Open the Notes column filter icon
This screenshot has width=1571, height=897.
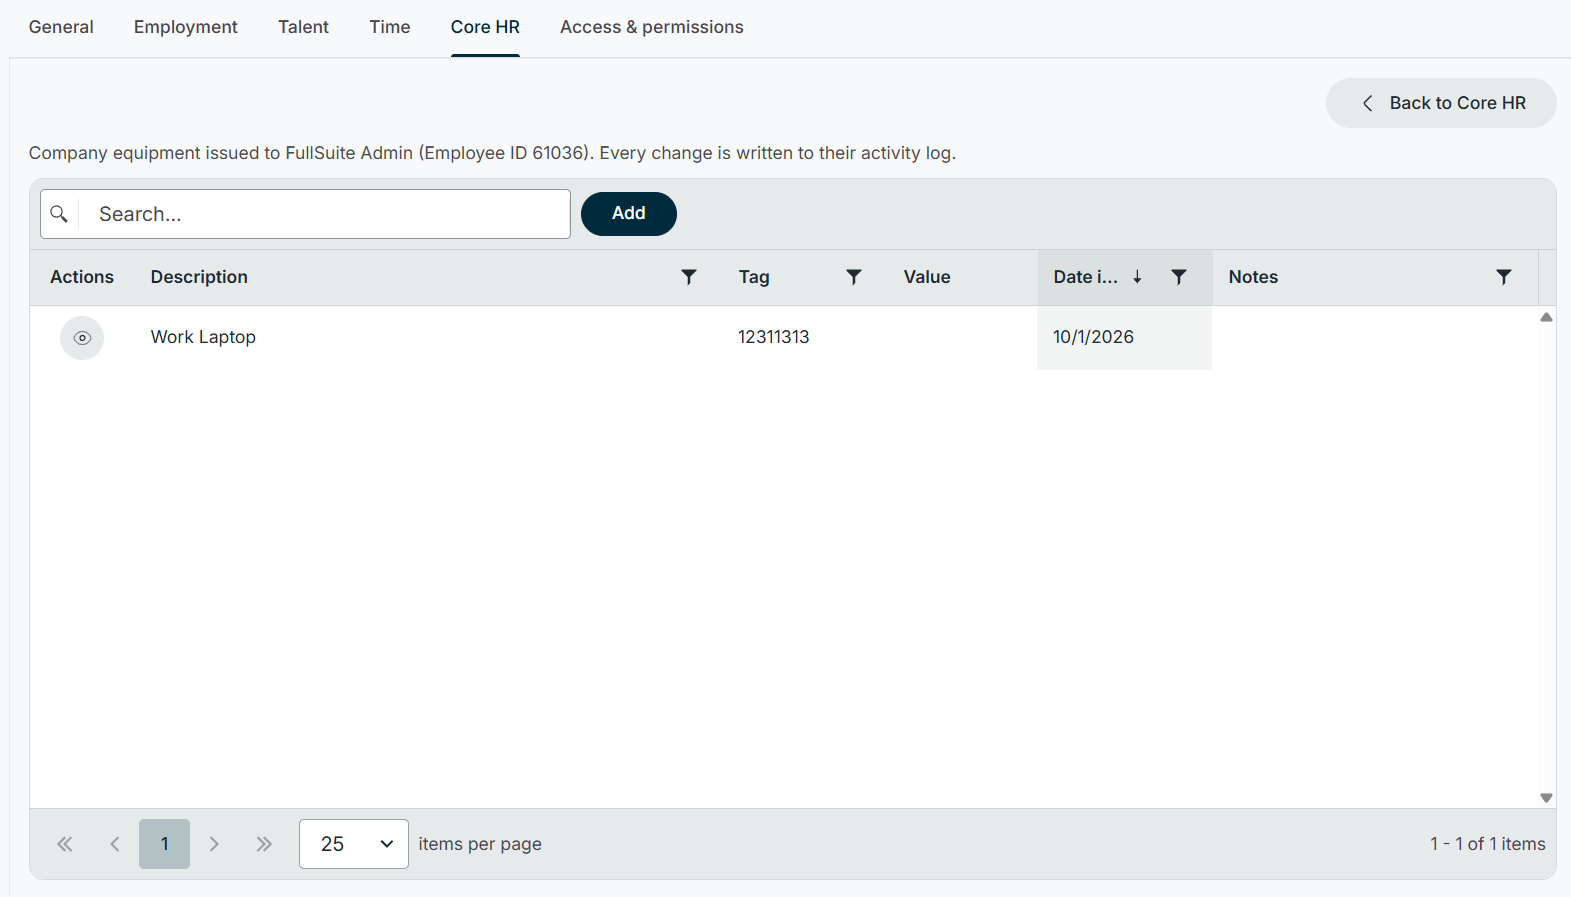[x=1504, y=277]
